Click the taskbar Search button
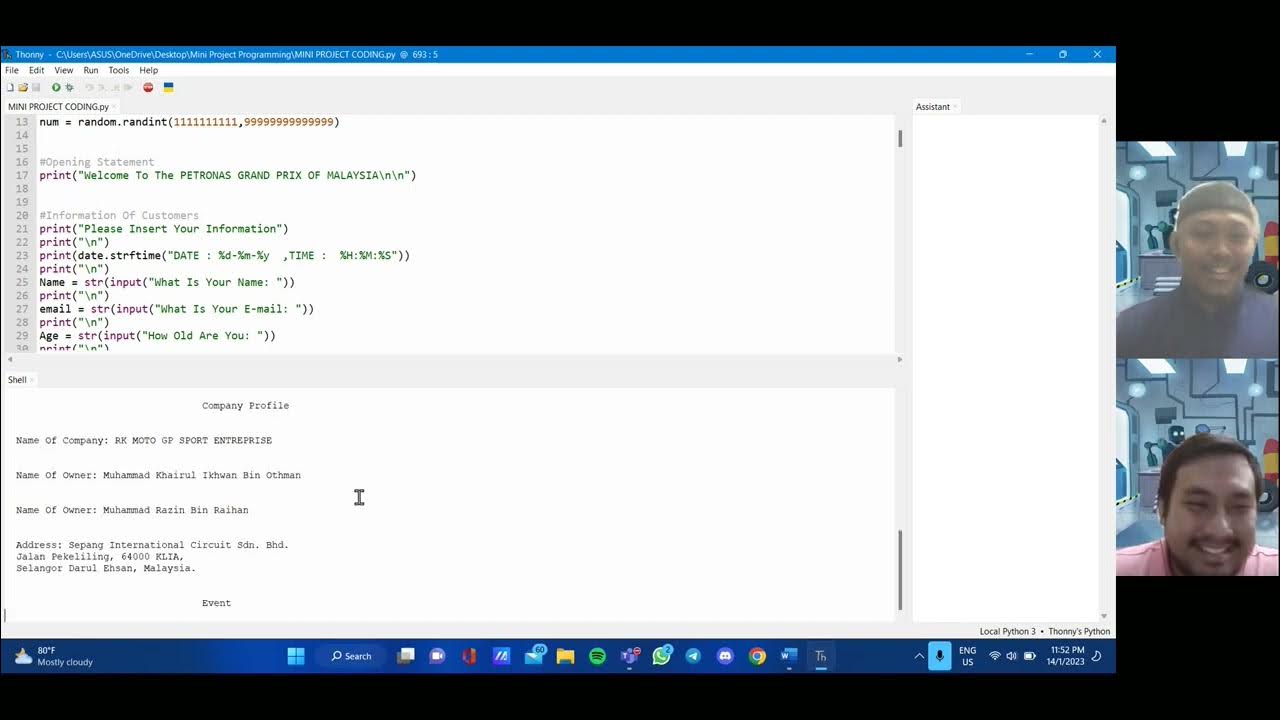The image size is (1280, 720). pyautogui.click(x=351, y=656)
